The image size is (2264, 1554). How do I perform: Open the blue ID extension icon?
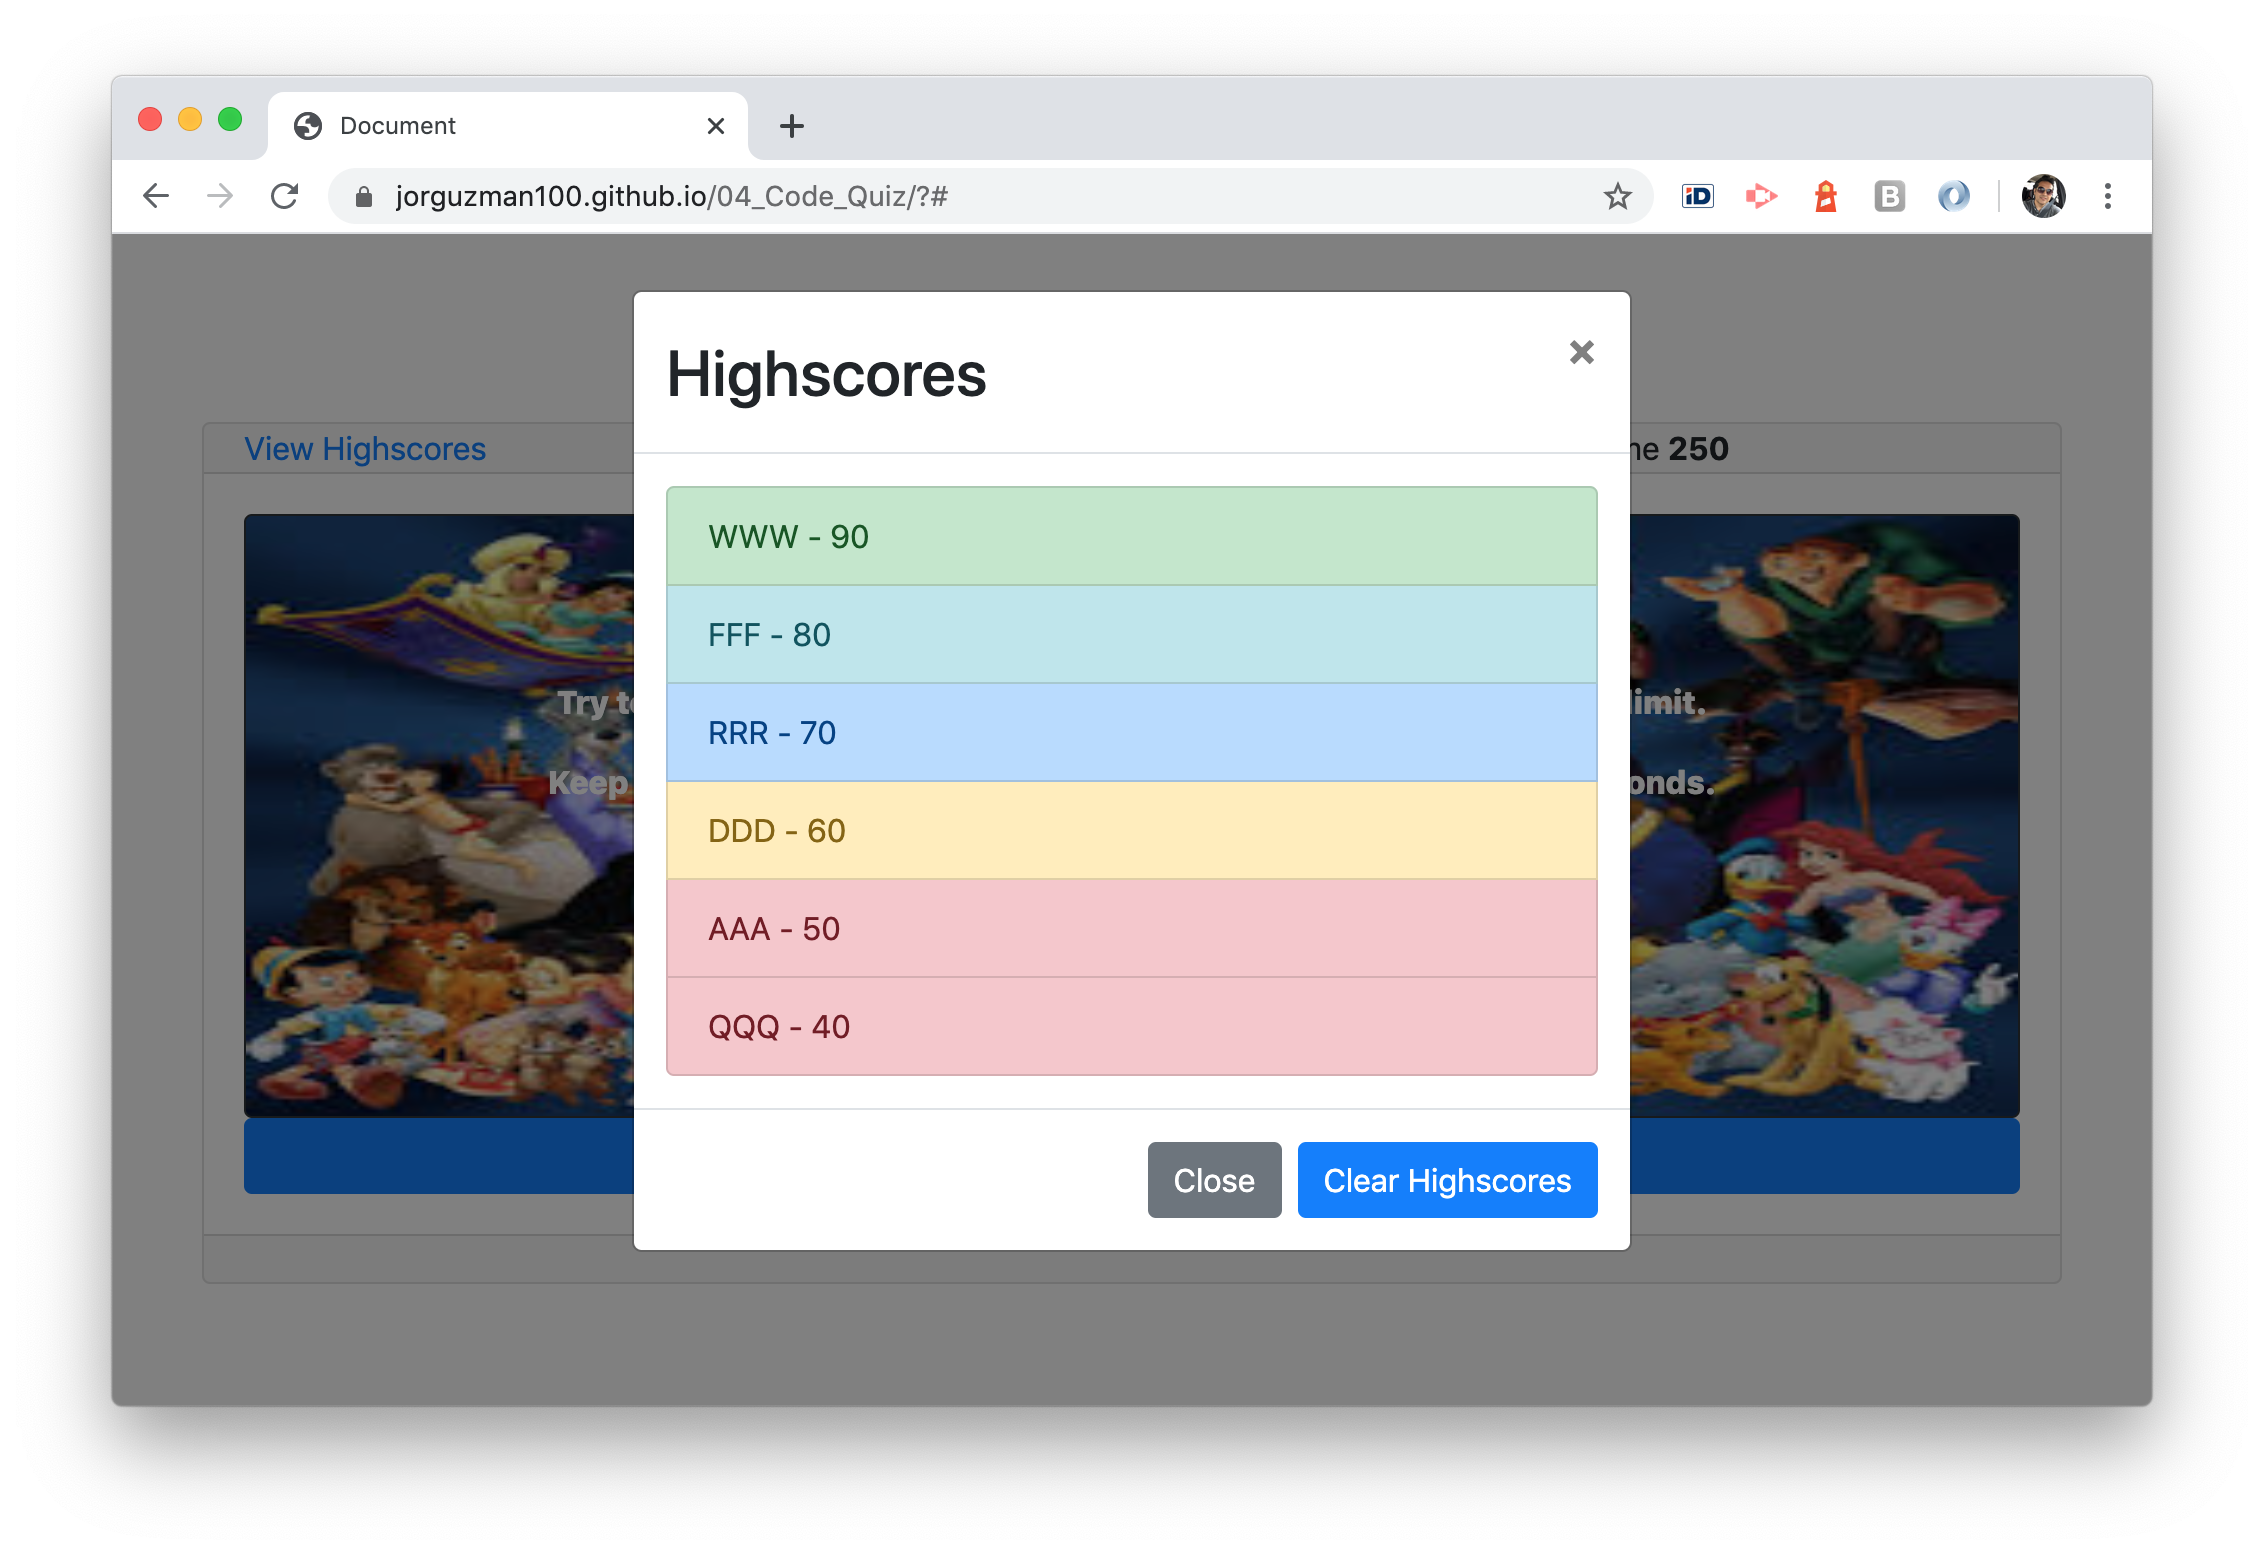(1697, 196)
